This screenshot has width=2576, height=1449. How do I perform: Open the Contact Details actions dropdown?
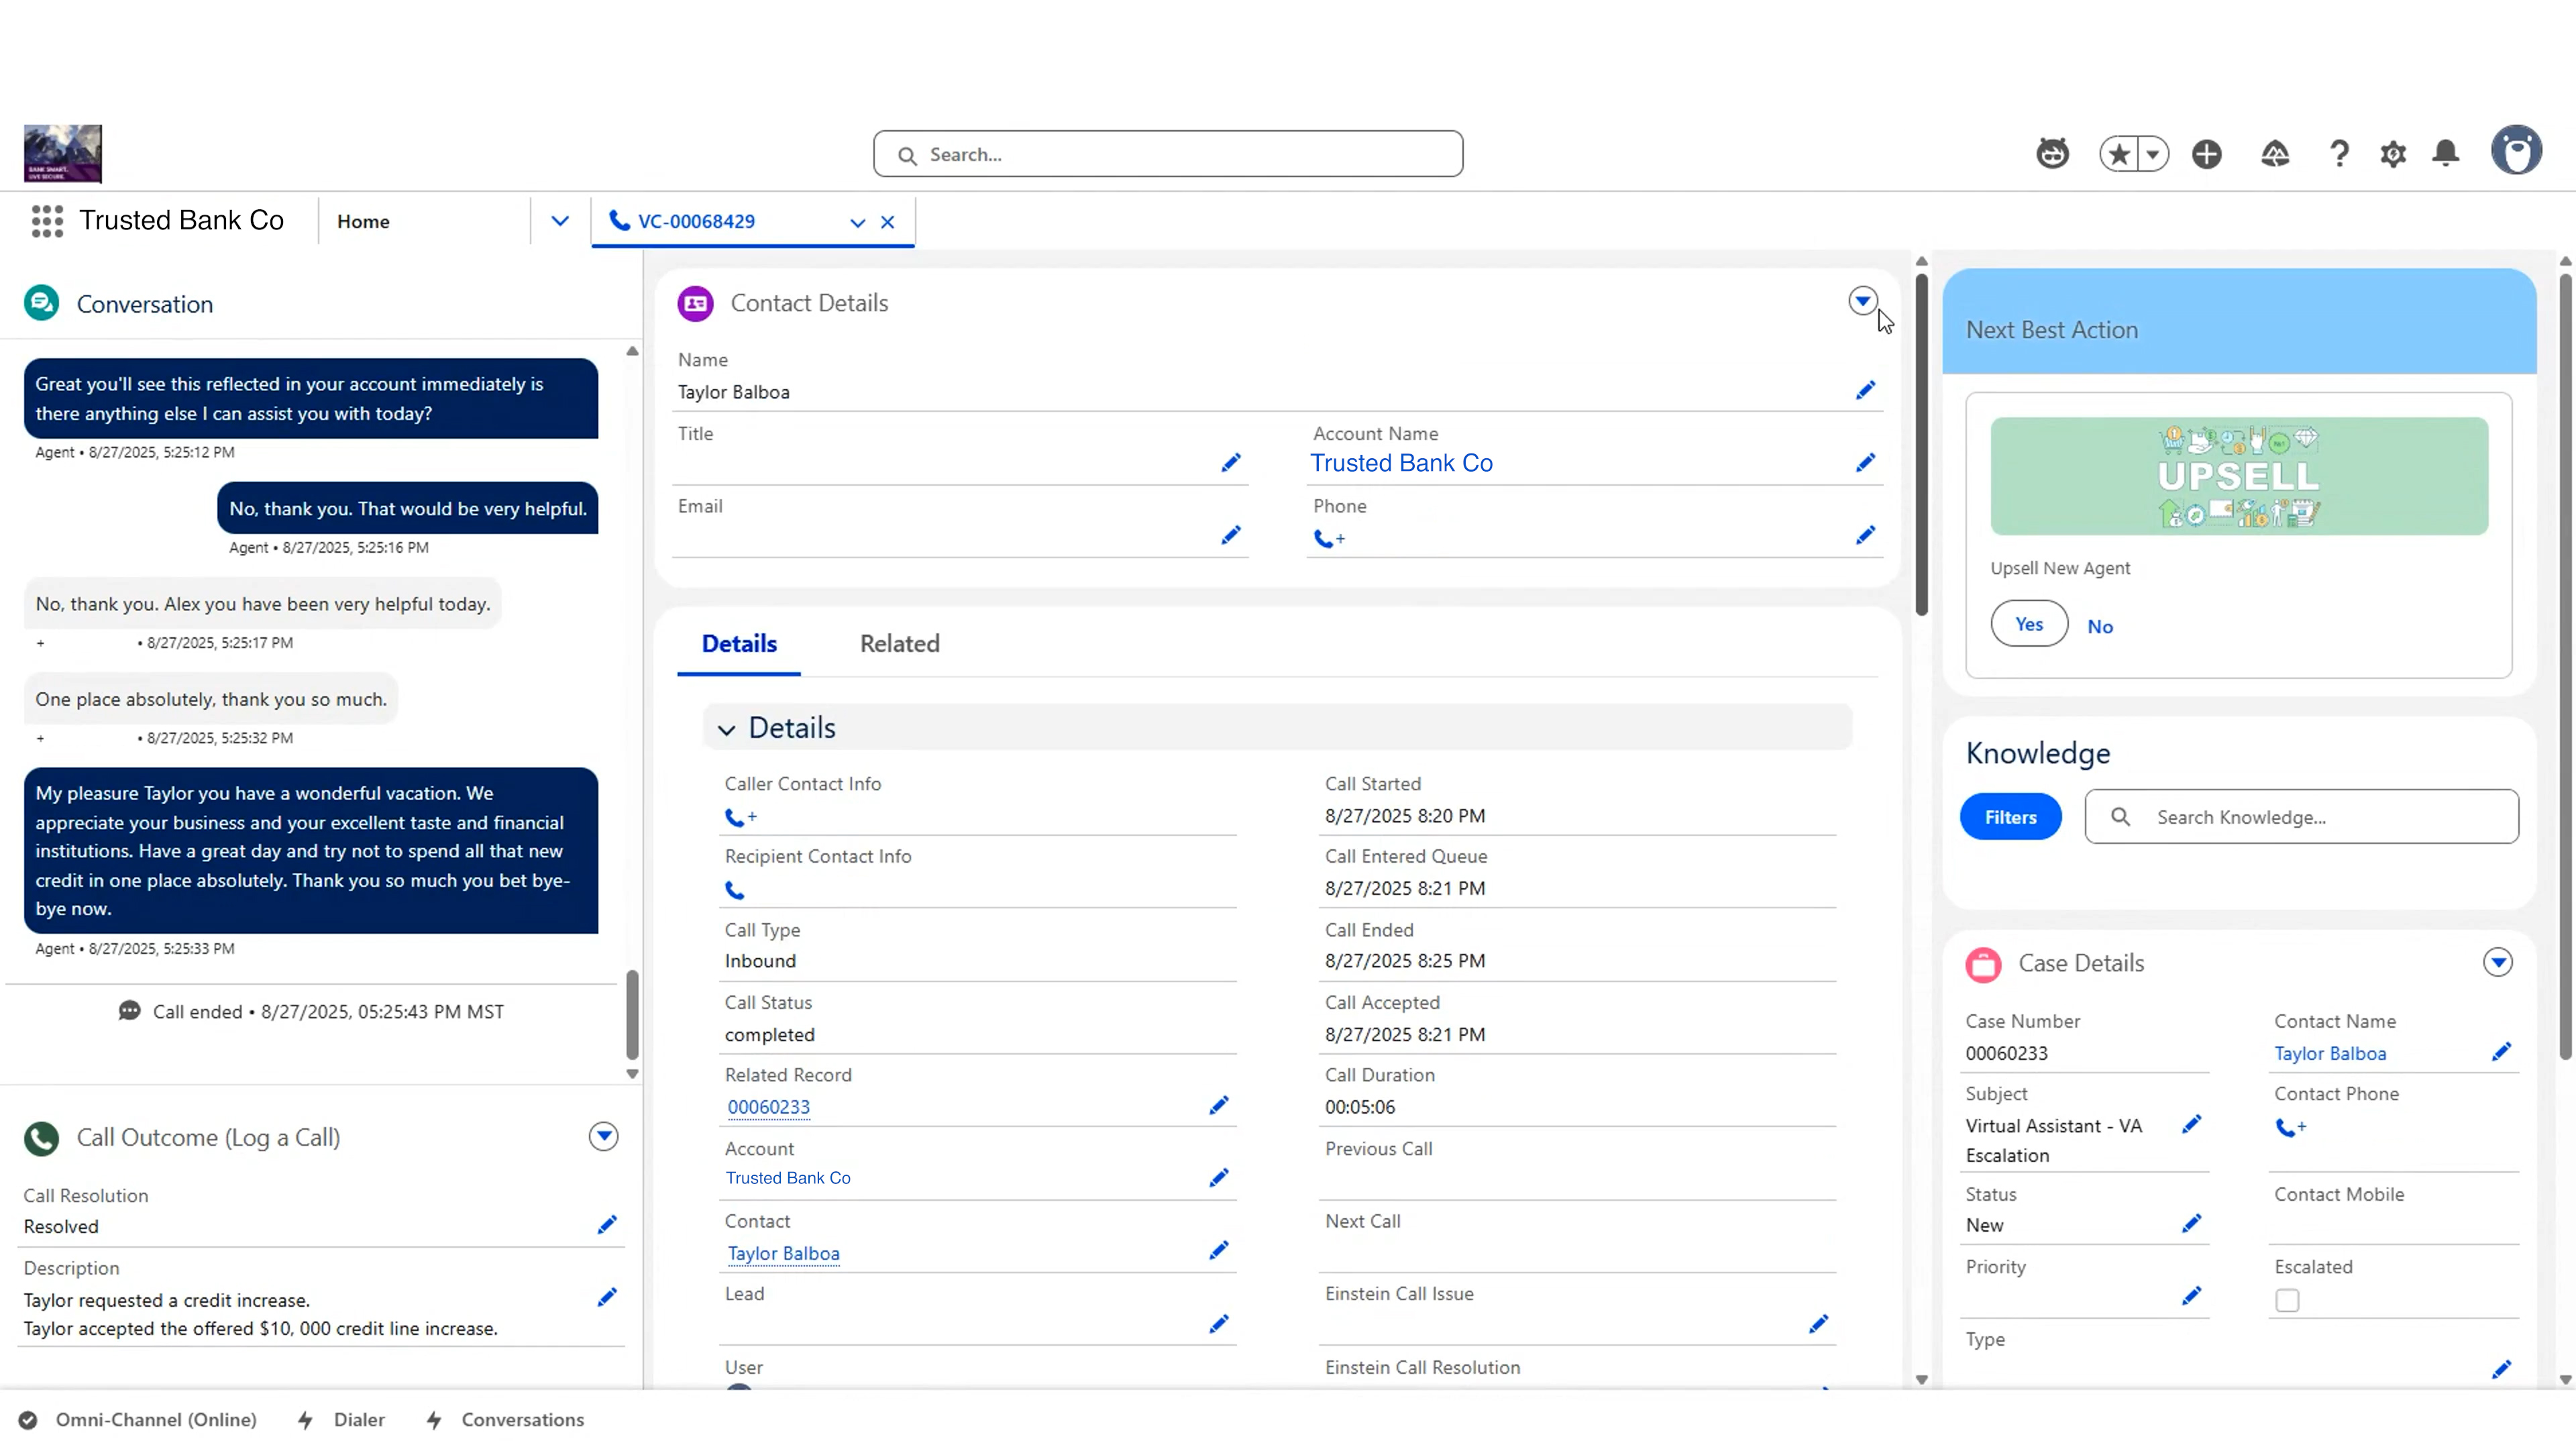[x=1862, y=301]
